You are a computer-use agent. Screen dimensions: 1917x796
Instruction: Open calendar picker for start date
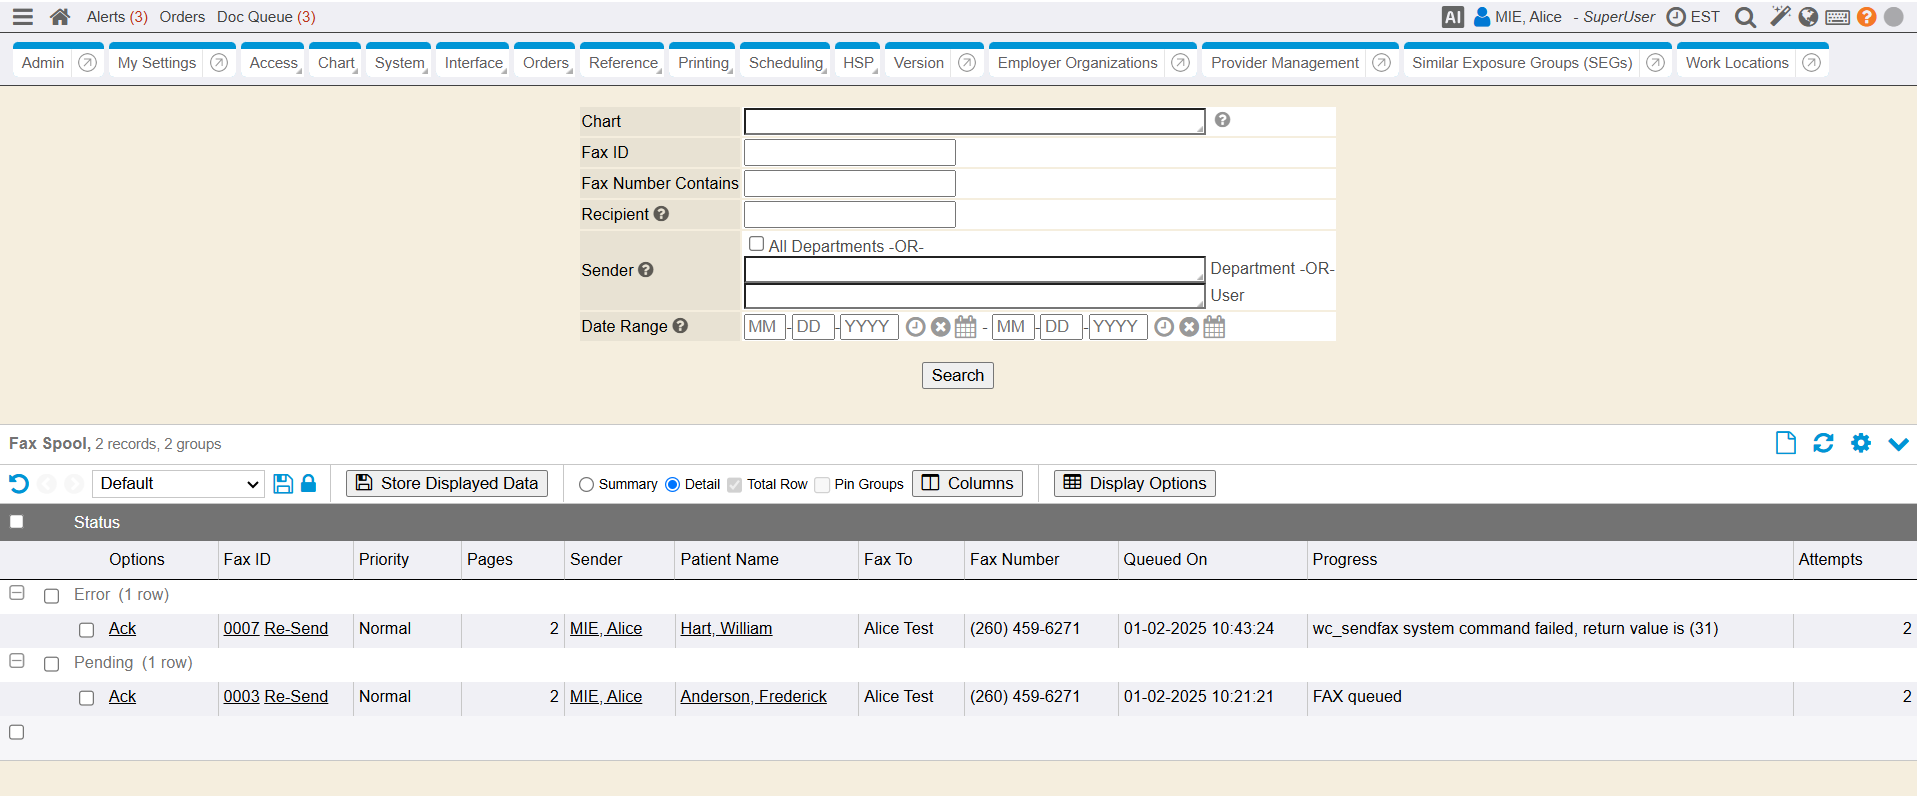(965, 327)
